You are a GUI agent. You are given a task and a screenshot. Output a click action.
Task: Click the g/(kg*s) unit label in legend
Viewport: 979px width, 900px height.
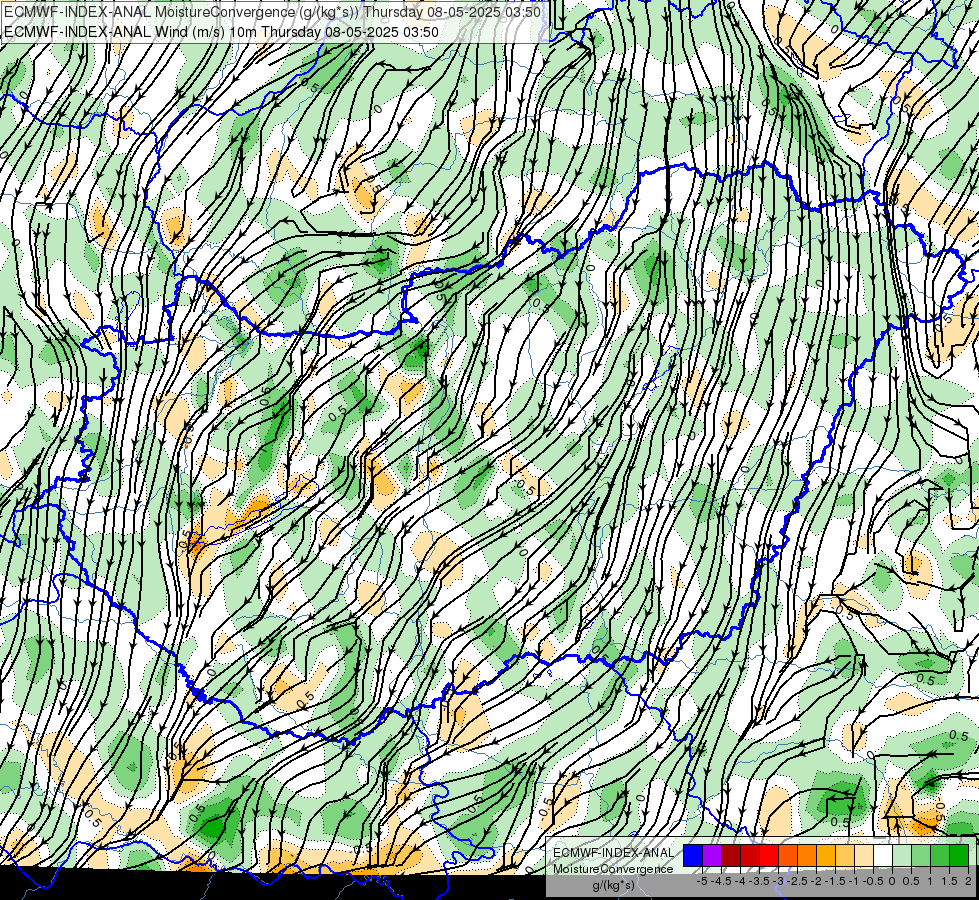[613, 886]
